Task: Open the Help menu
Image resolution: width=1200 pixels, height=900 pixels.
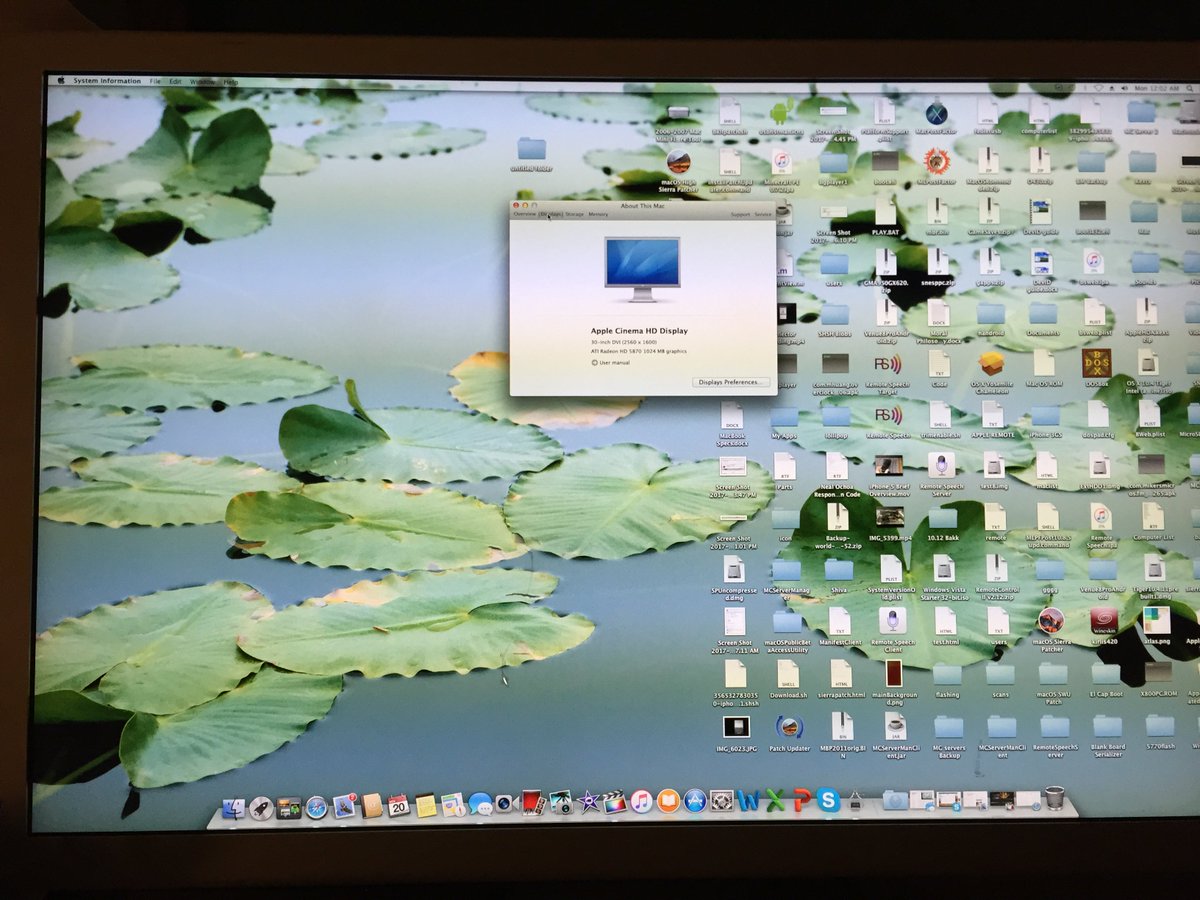Action: tap(231, 81)
